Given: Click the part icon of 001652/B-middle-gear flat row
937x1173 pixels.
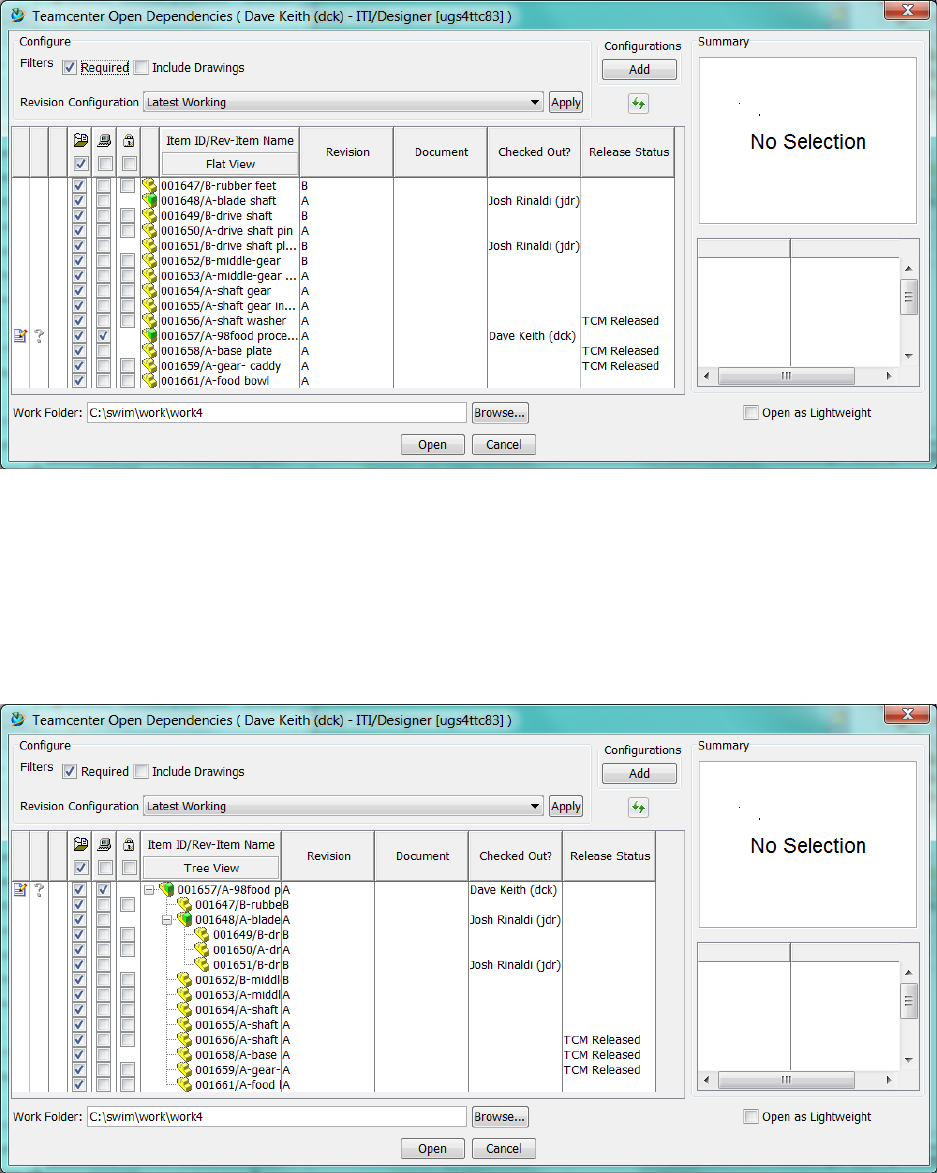Looking at the screenshot, I should [x=150, y=260].
